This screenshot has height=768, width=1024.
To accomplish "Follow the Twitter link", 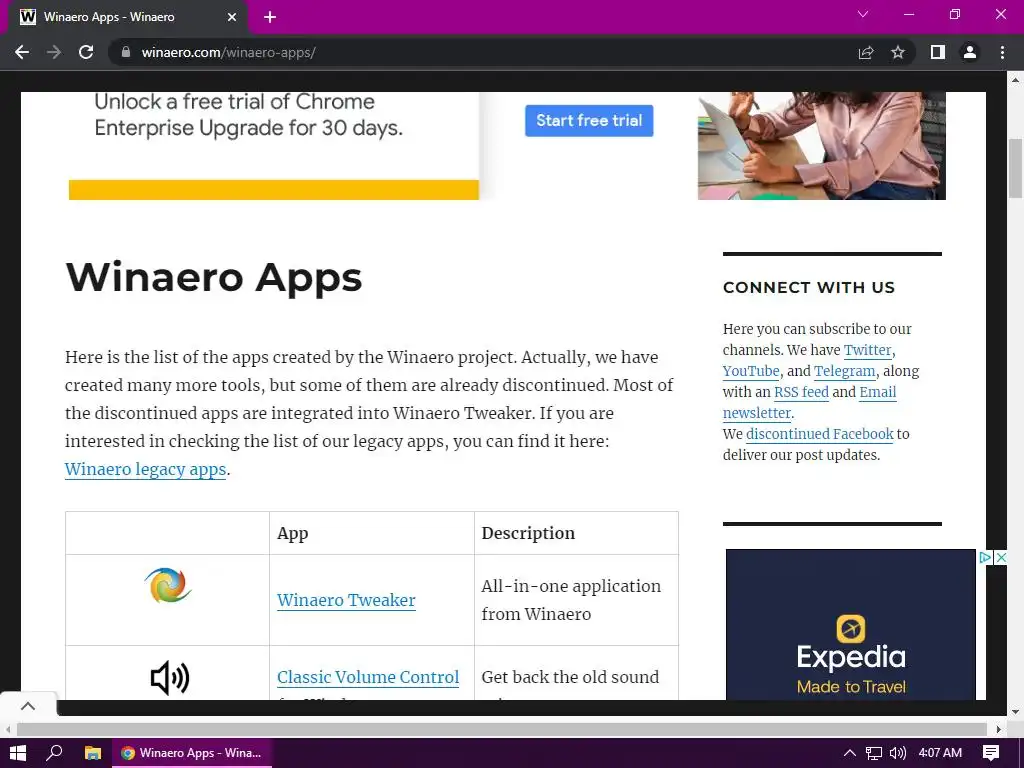I will 867,350.
